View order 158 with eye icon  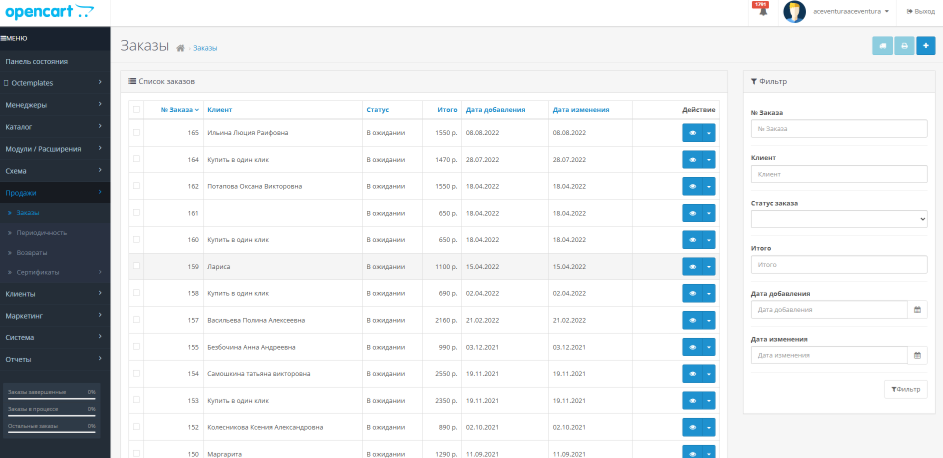(x=692, y=293)
